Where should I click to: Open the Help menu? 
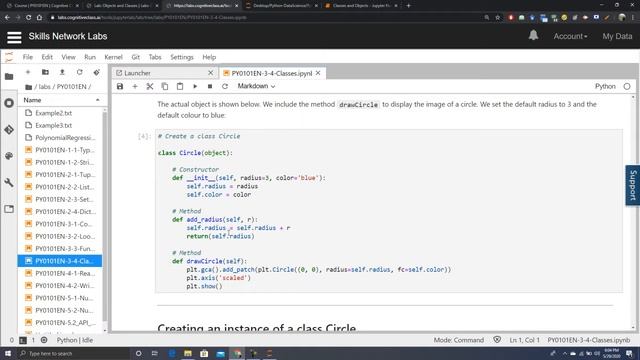(x=209, y=57)
